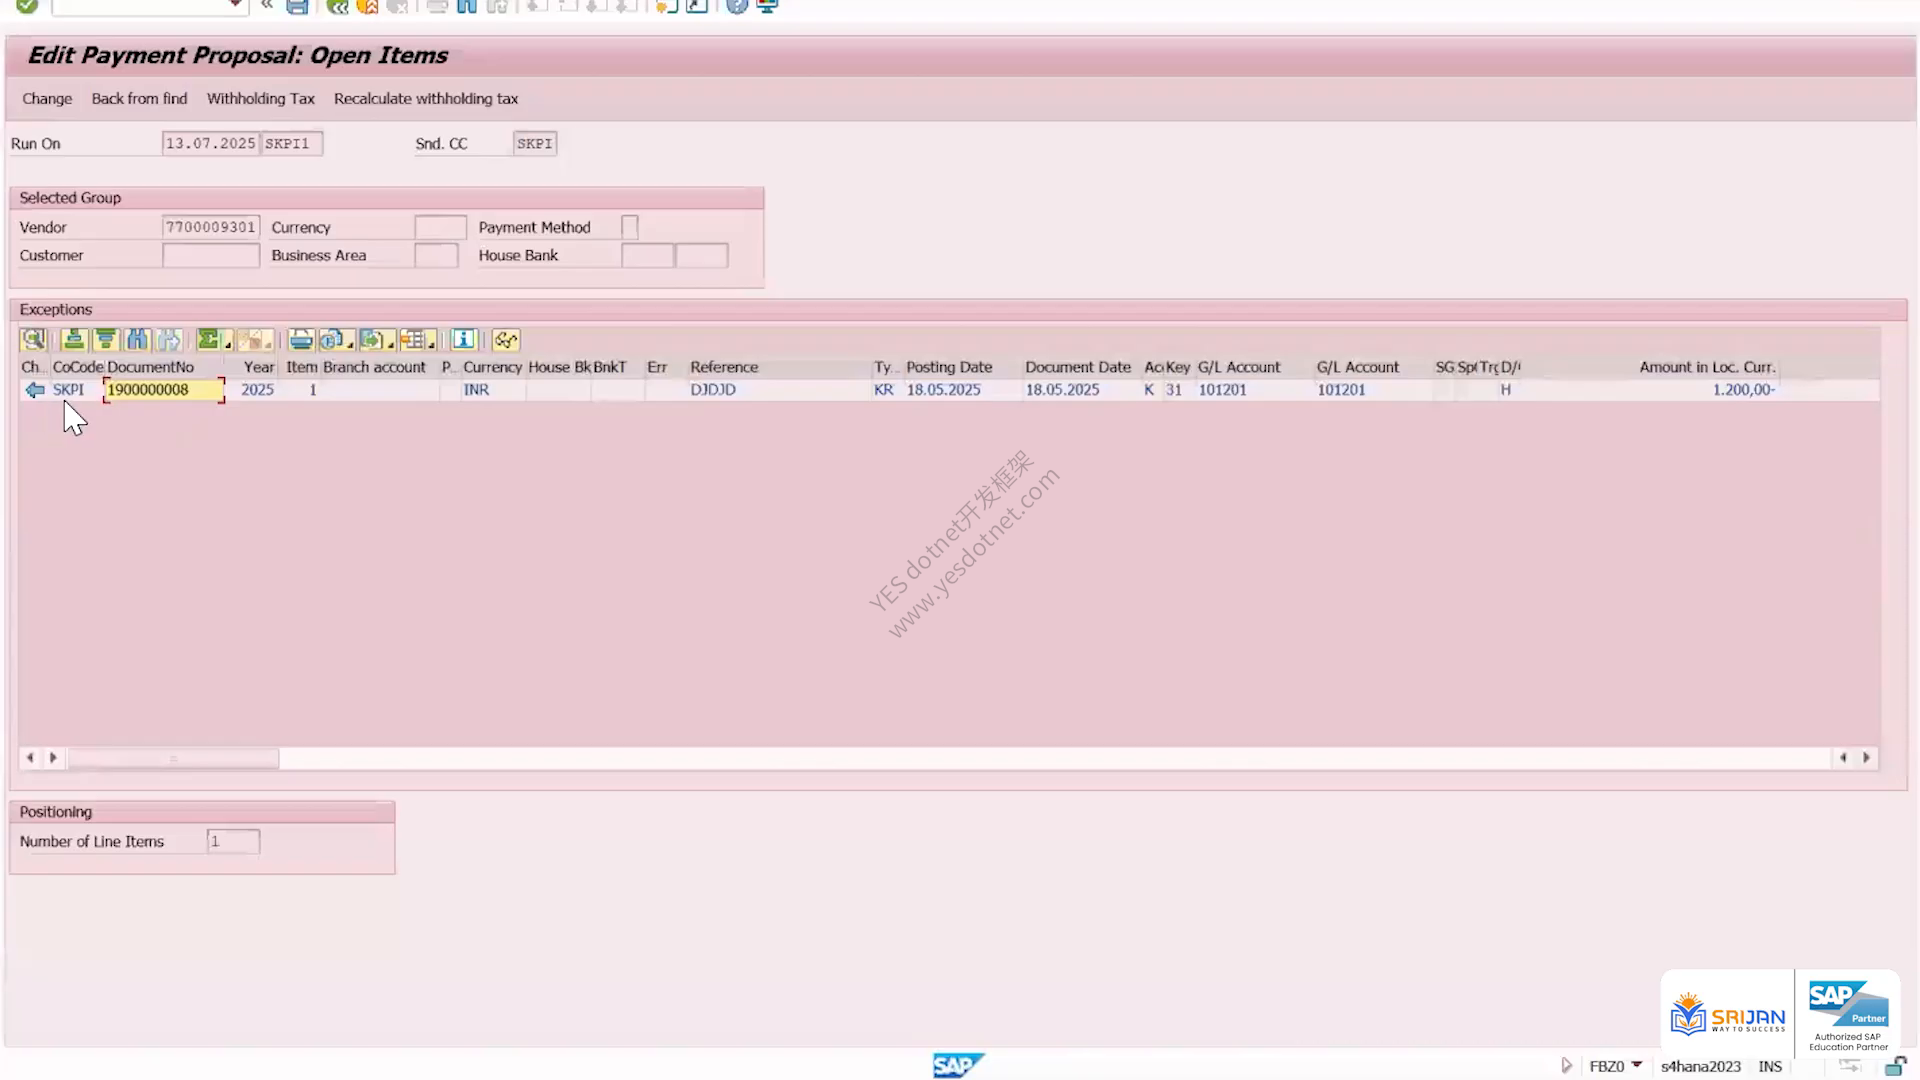Click the Payment Method checkbox field
Viewport: 1920px width, 1080px height.
[629, 227]
